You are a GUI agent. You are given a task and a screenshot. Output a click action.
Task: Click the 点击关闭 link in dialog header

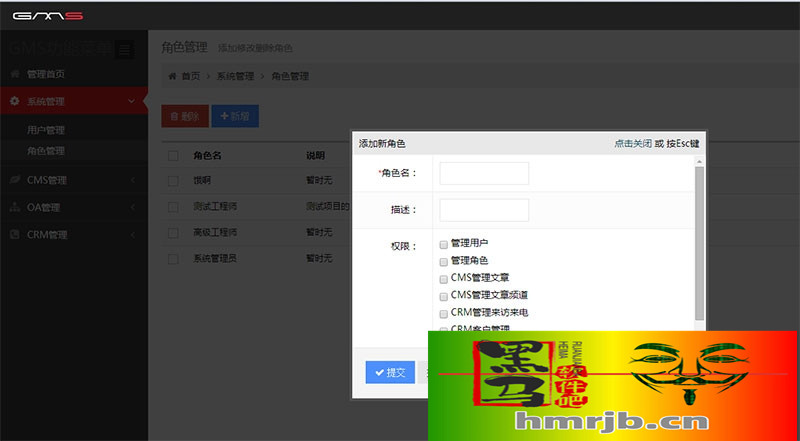[x=633, y=144]
